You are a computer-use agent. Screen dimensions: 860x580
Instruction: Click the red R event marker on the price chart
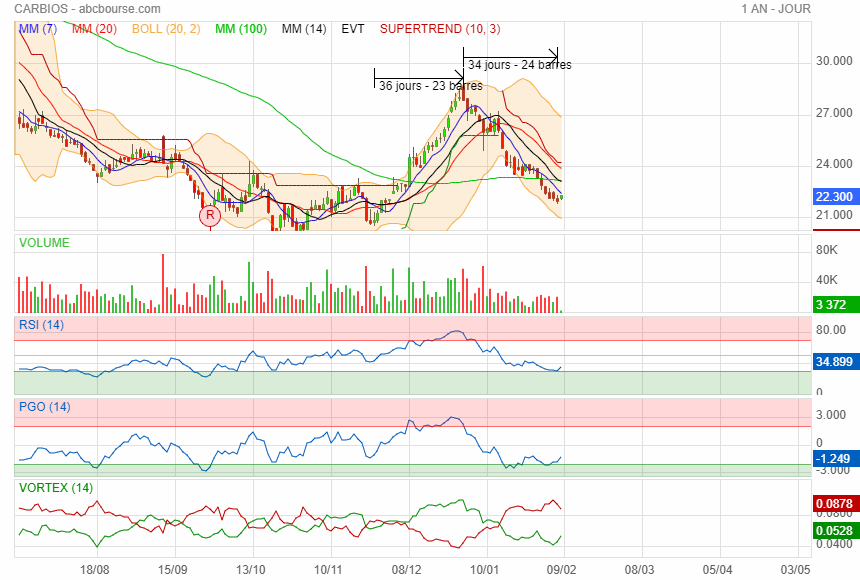pyautogui.click(x=210, y=216)
